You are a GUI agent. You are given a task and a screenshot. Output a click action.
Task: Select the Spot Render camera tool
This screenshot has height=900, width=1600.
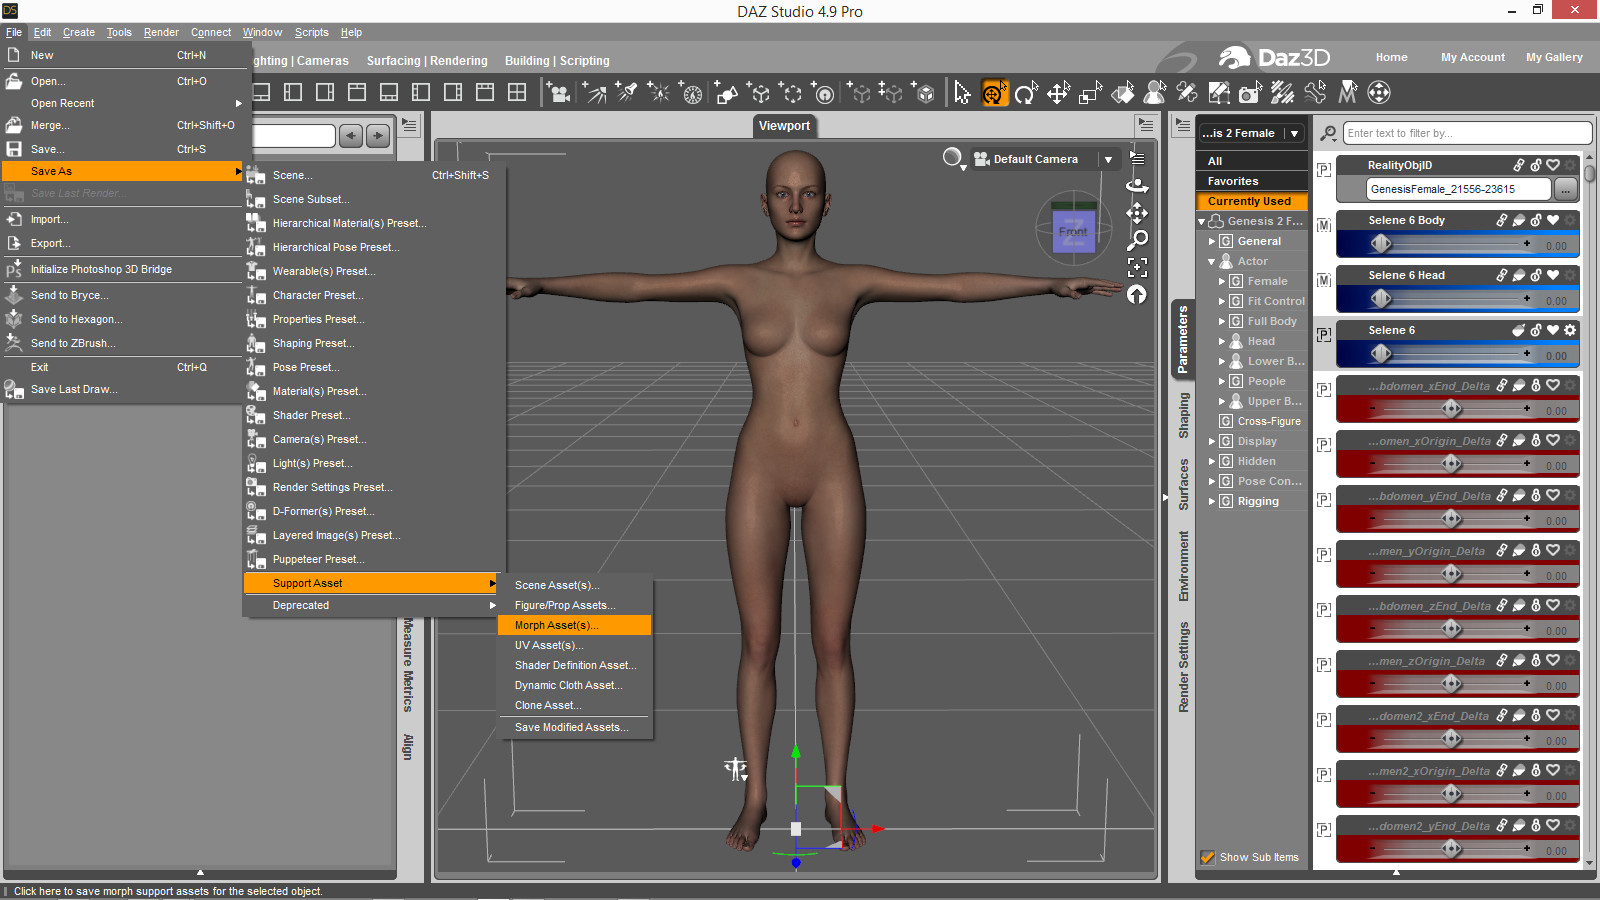pos(1251,93)
